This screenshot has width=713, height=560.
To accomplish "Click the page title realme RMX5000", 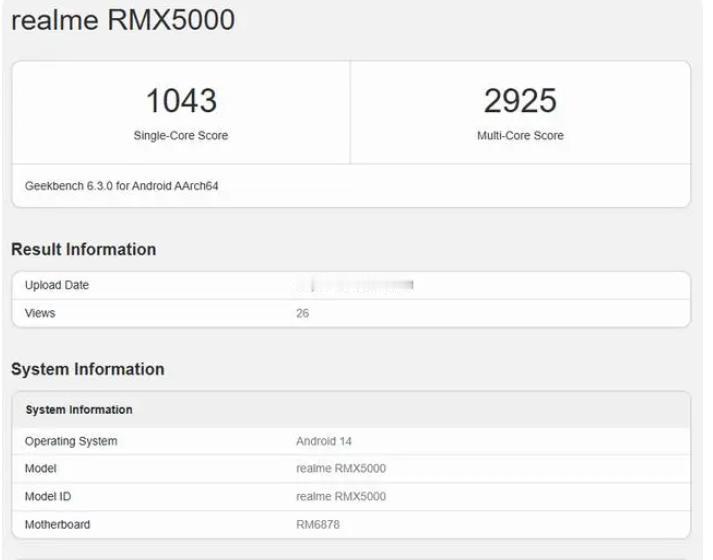I will click(123, 20).
